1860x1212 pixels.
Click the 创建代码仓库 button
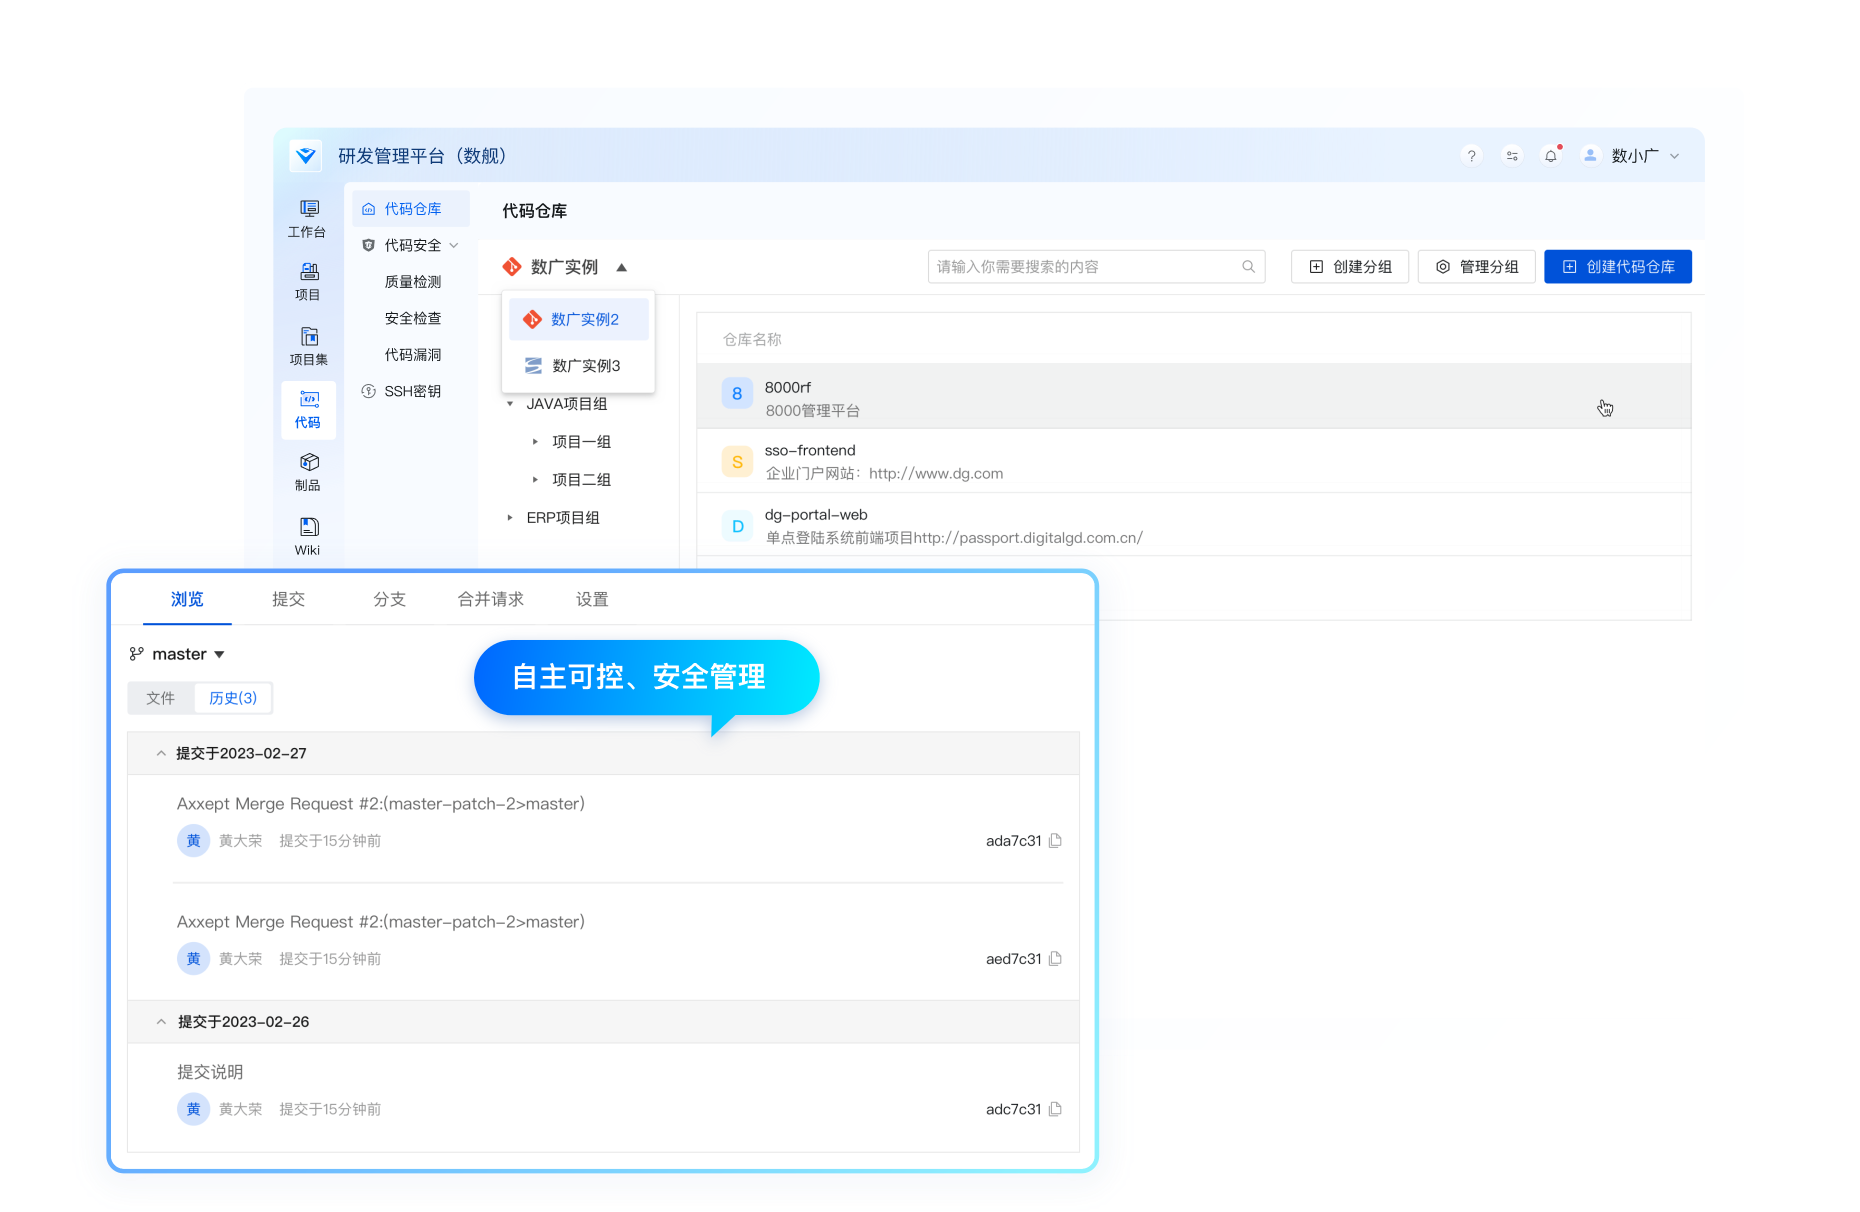[x=1617, y=267]
